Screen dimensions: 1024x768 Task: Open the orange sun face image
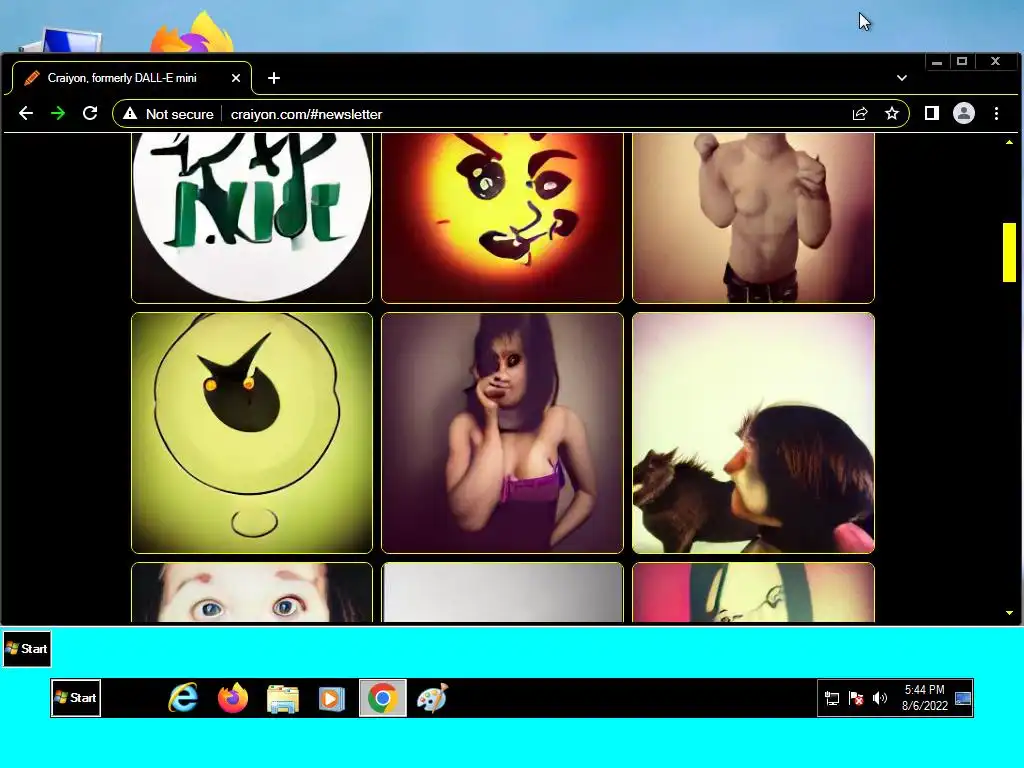pyautogui.click(x=502, y=218)
